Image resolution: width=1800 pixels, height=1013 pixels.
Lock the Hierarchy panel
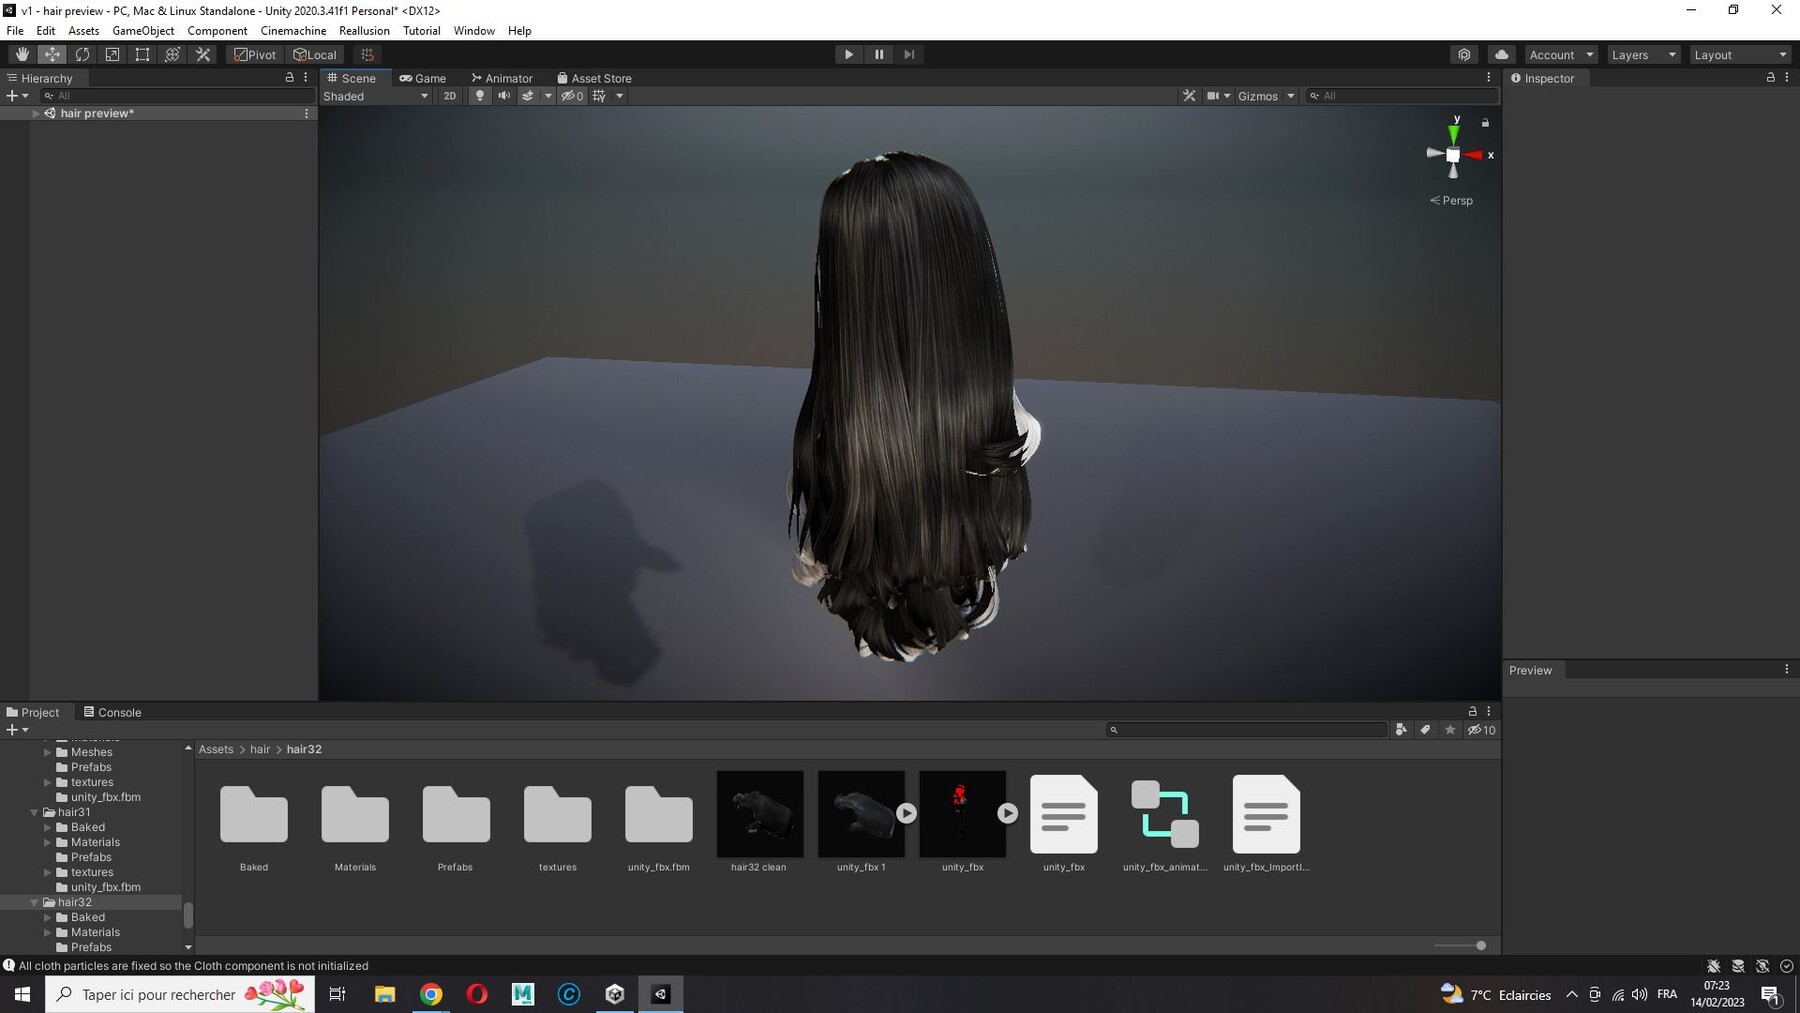click(x=290, y=77)
